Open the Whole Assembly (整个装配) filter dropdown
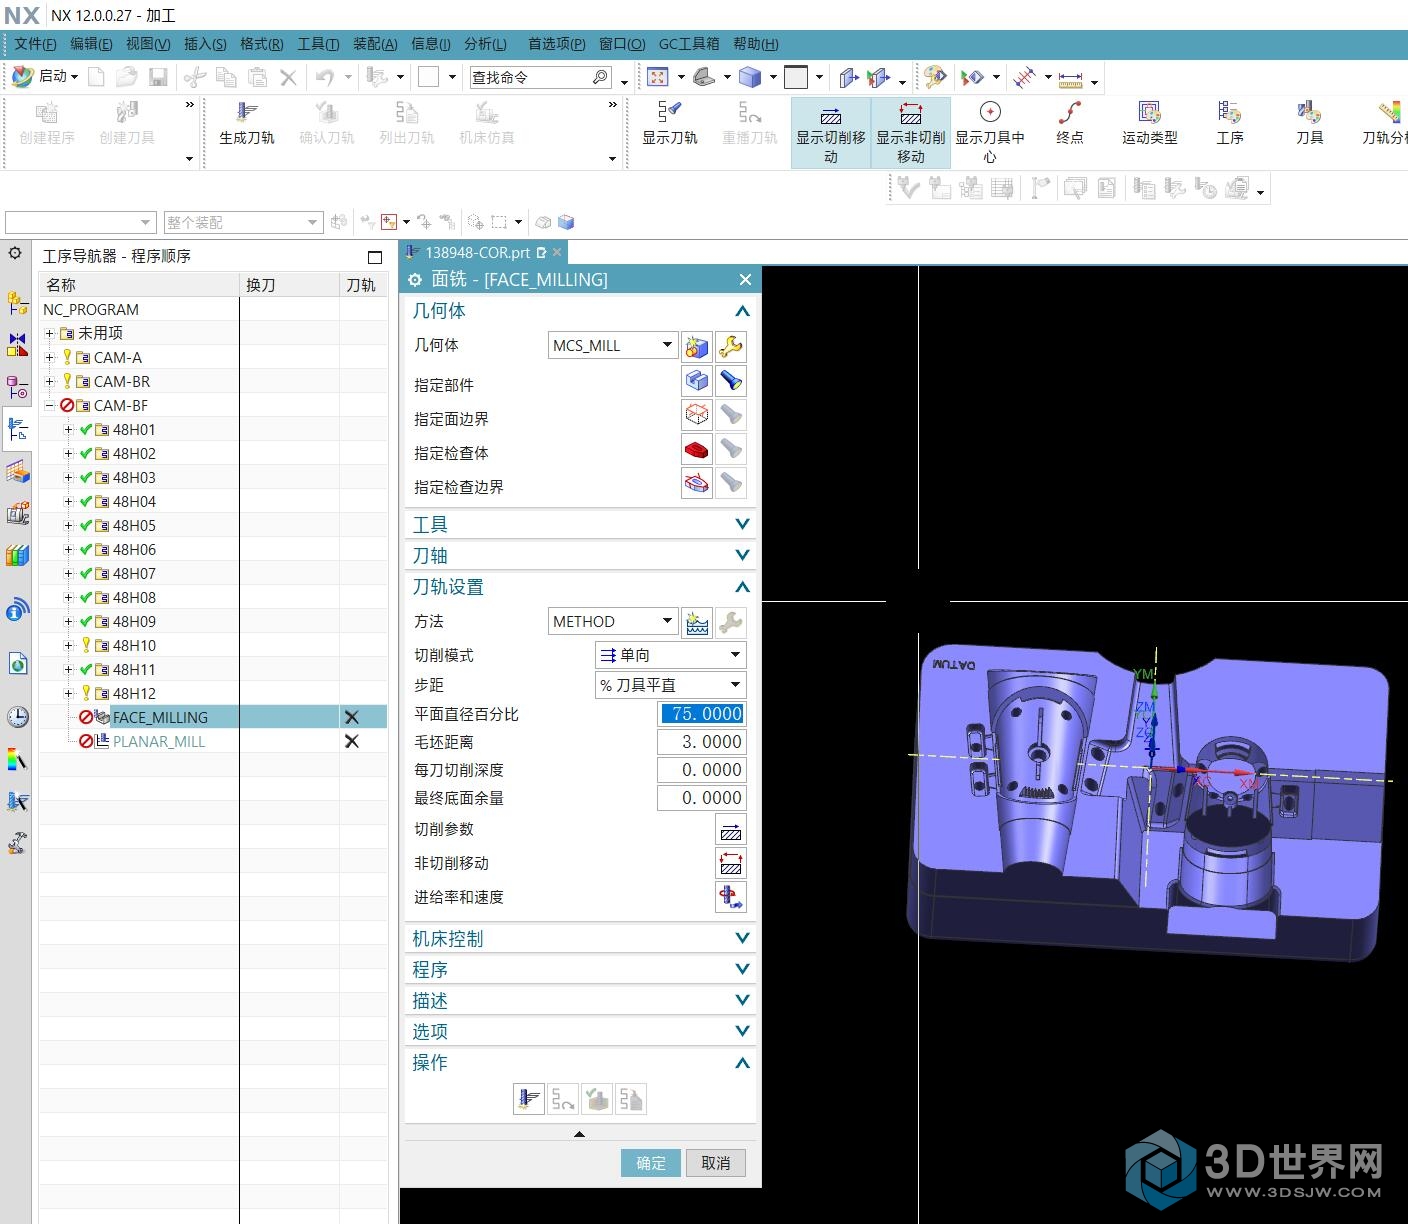 click(243, 222)
